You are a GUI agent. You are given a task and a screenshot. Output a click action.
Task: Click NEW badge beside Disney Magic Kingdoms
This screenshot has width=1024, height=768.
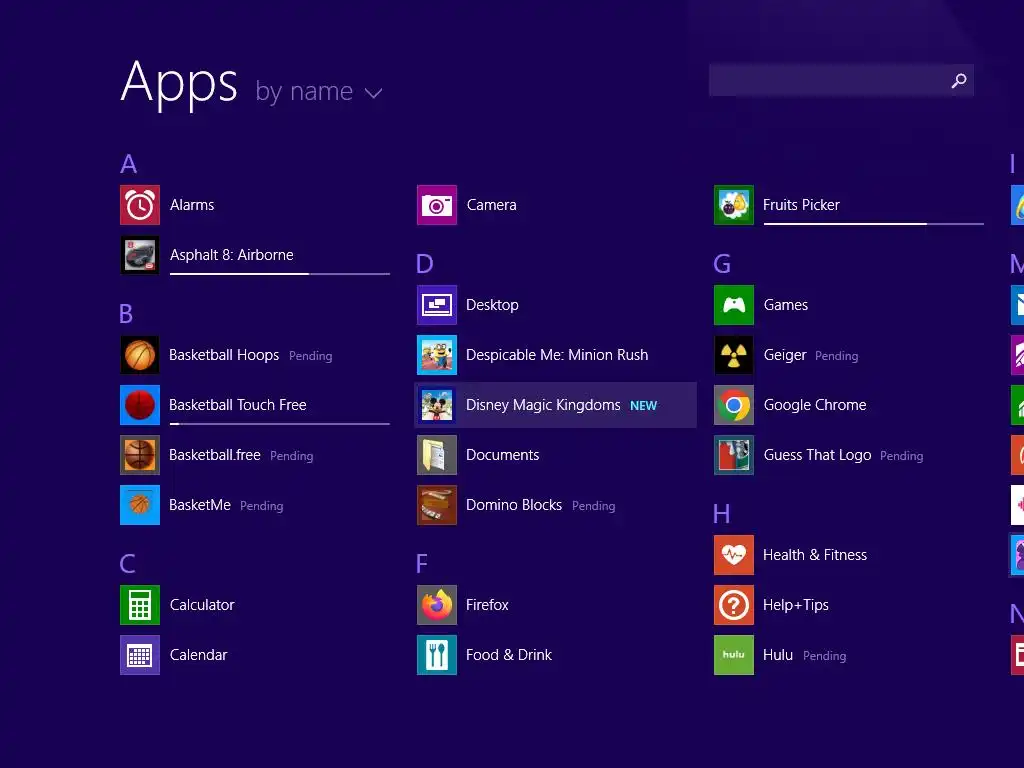[x=643, y=406]
